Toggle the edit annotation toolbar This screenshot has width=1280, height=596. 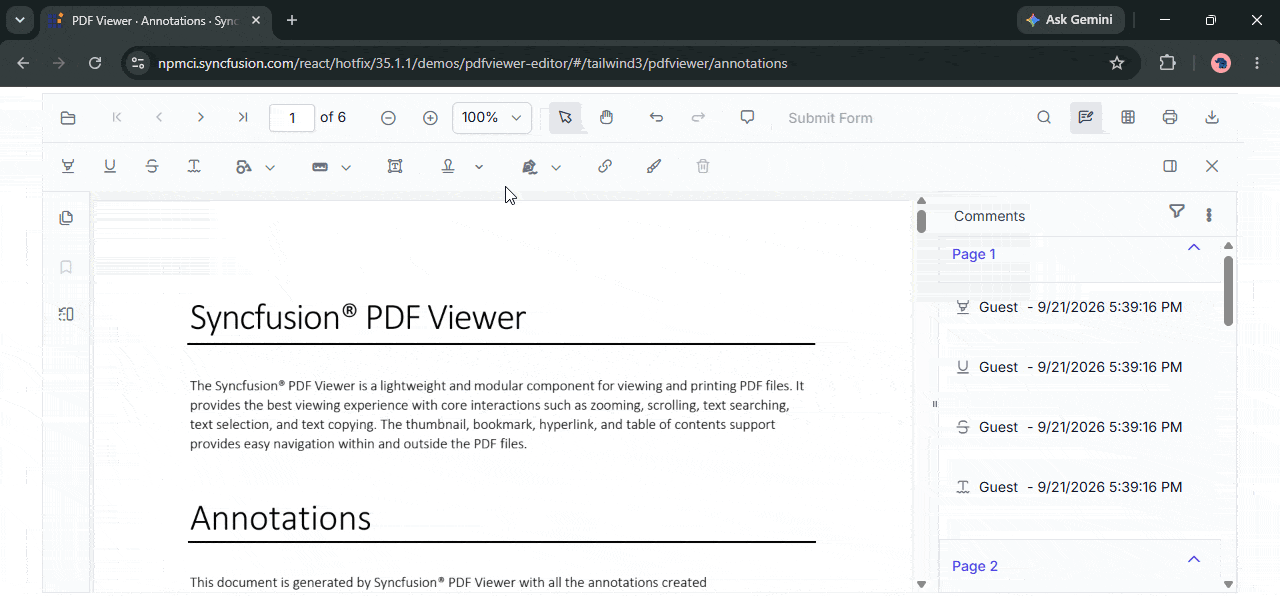point(1085,118)
